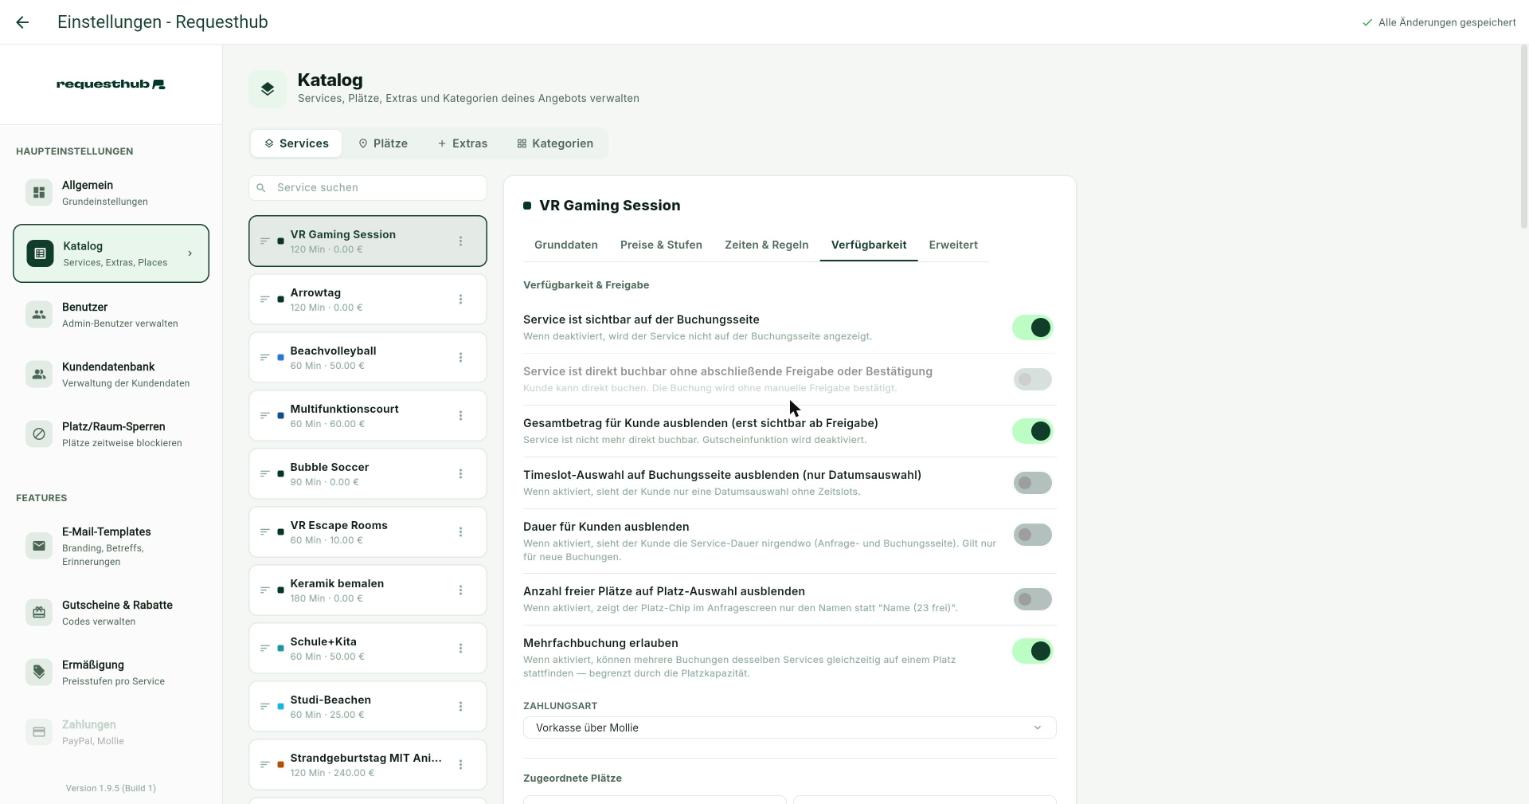1529x804 pixels.
Task: Click the drag handle icon of Arrowtag
Action: [x=265, y=299]
